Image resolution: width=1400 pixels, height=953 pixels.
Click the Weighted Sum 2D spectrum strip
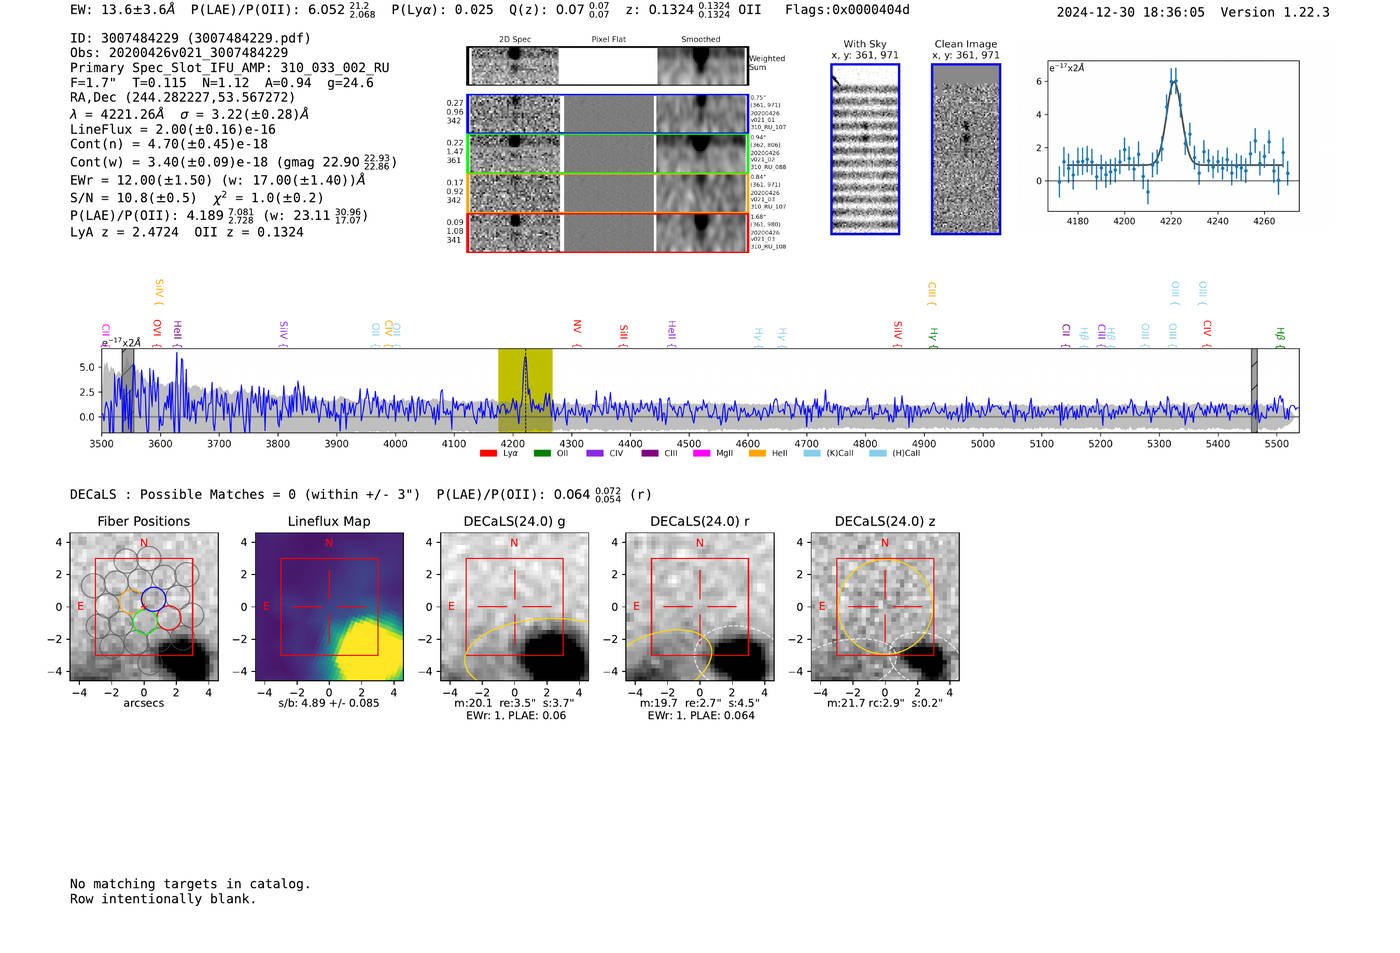(x=608, y=66)
